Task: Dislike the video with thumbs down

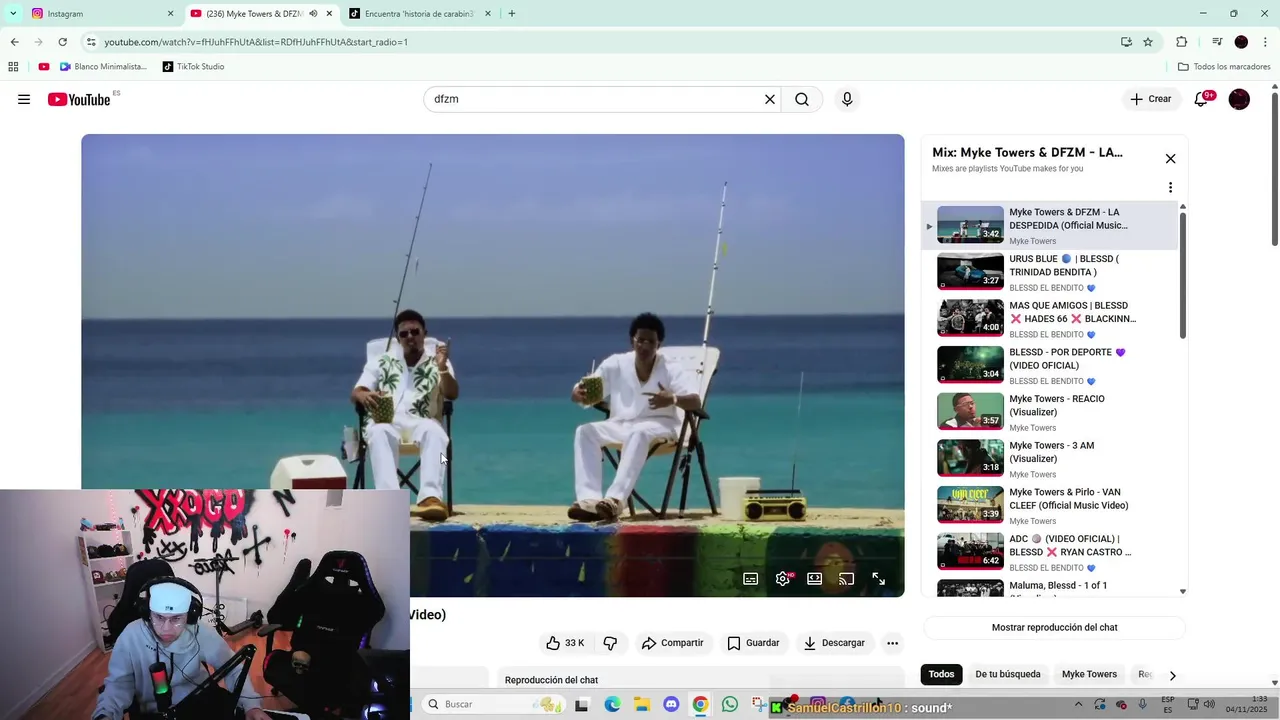Action: [x=610, y=643]
